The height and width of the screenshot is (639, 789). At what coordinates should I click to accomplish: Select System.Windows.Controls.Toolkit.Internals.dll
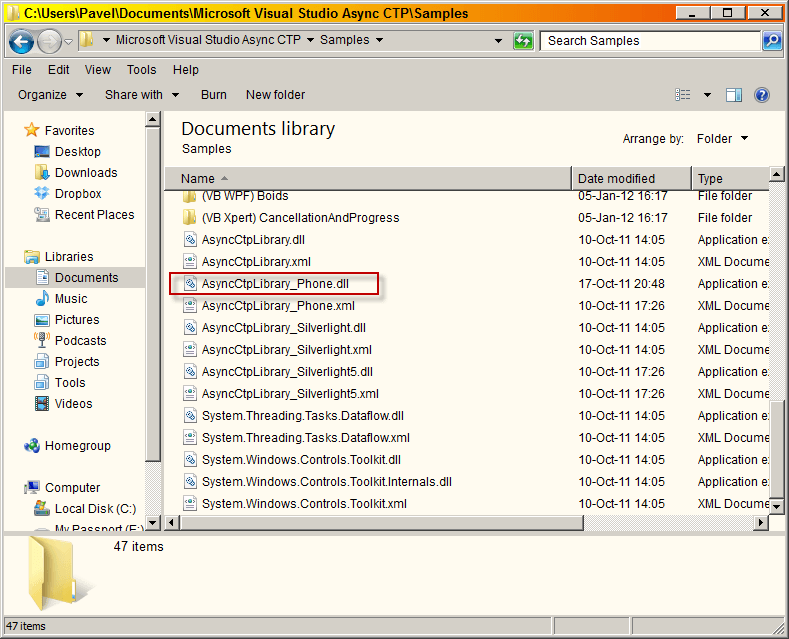pos(327,482)
